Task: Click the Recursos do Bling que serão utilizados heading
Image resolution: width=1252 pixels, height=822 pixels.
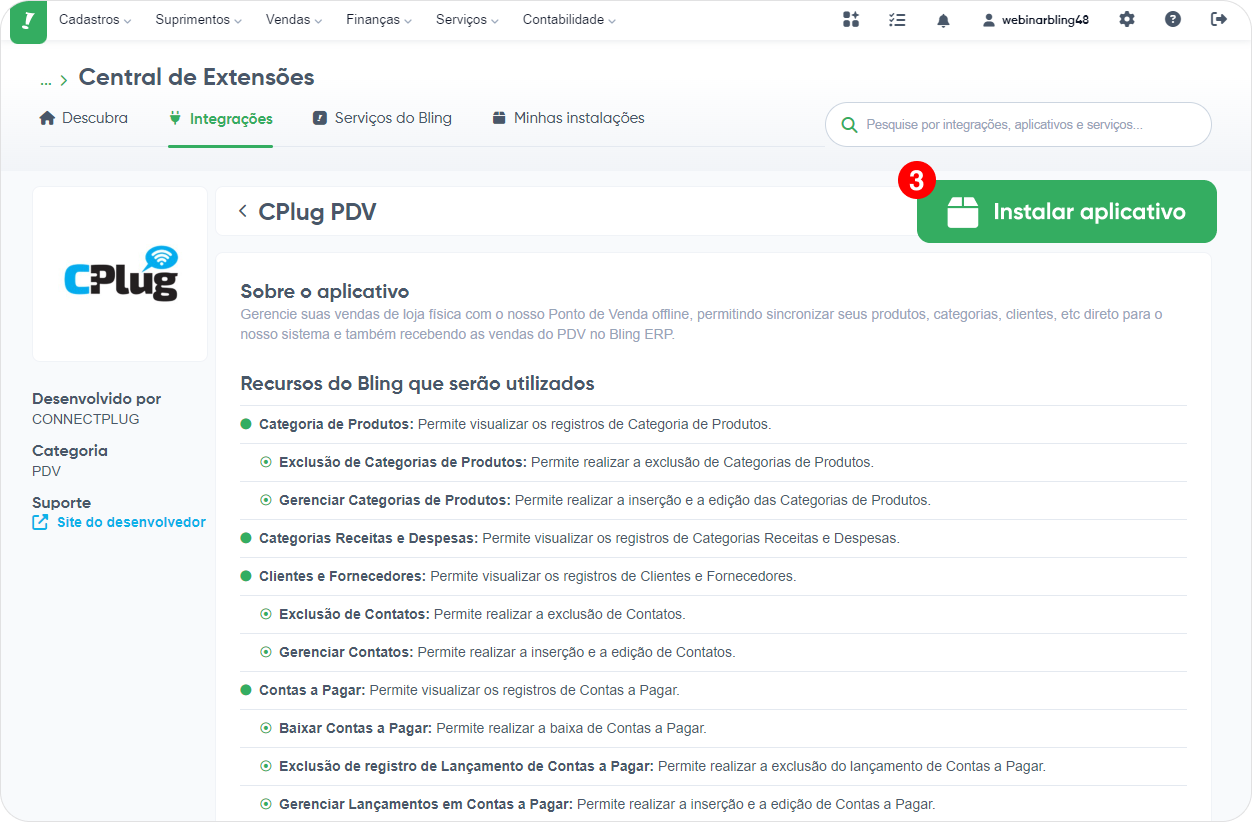Action: click(x=417, y=384)
